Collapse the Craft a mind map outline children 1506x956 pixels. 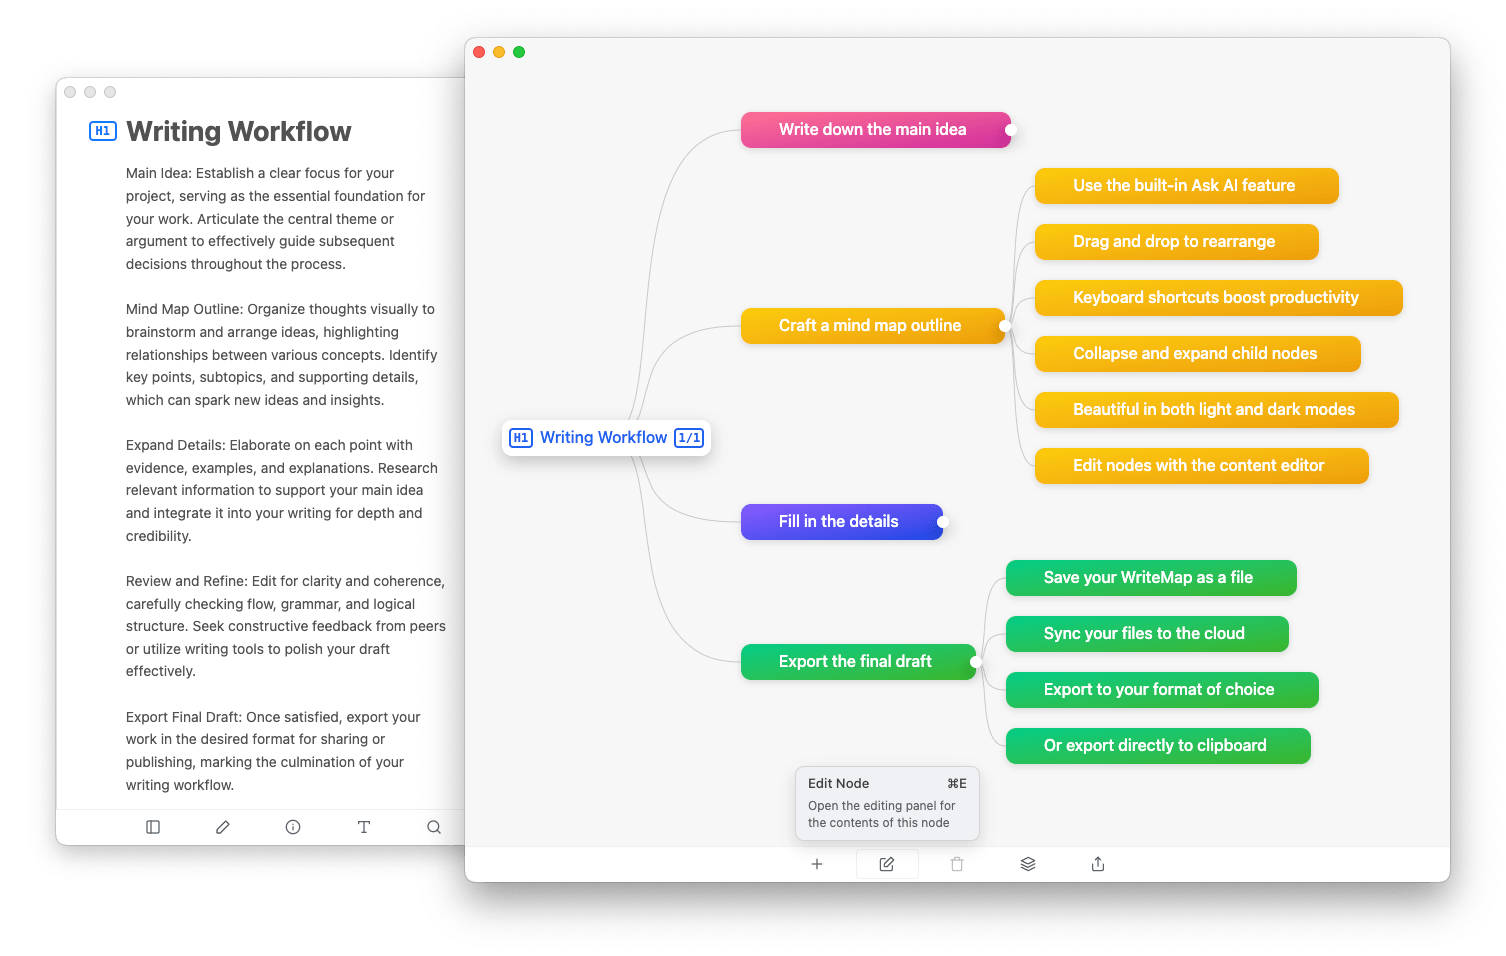pos(1005,326)
